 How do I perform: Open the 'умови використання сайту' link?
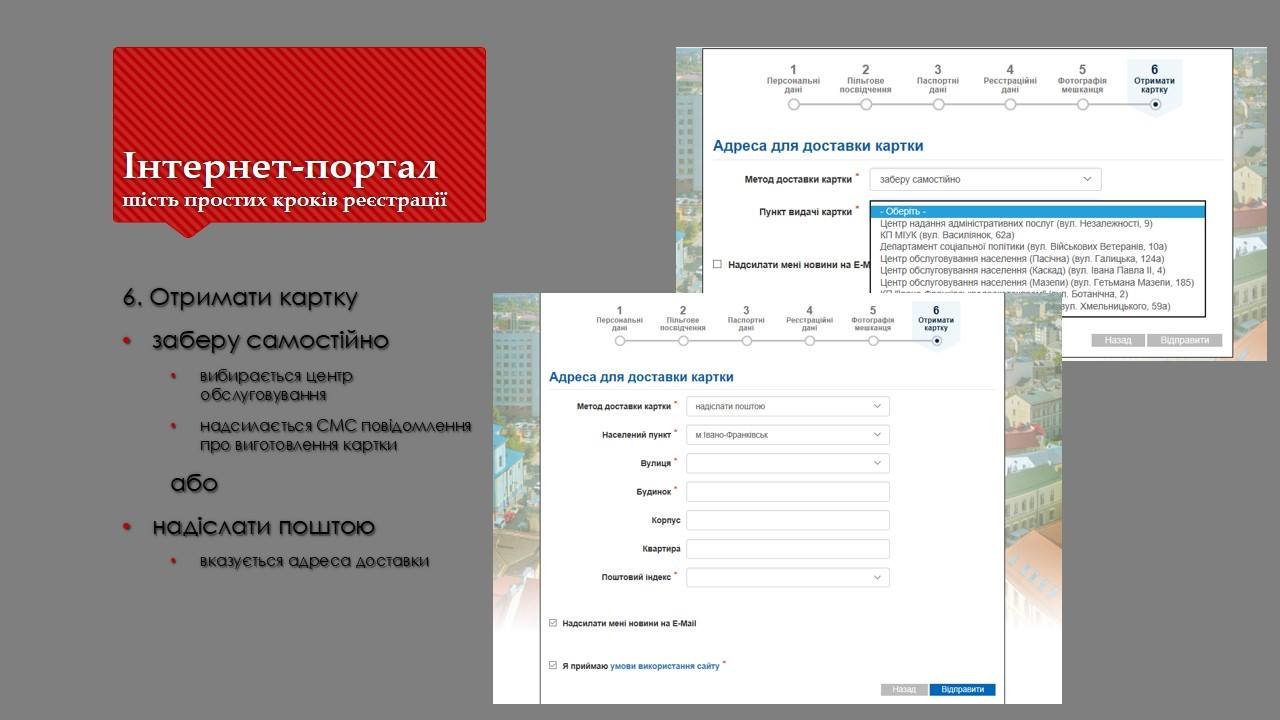click(665, 665)
